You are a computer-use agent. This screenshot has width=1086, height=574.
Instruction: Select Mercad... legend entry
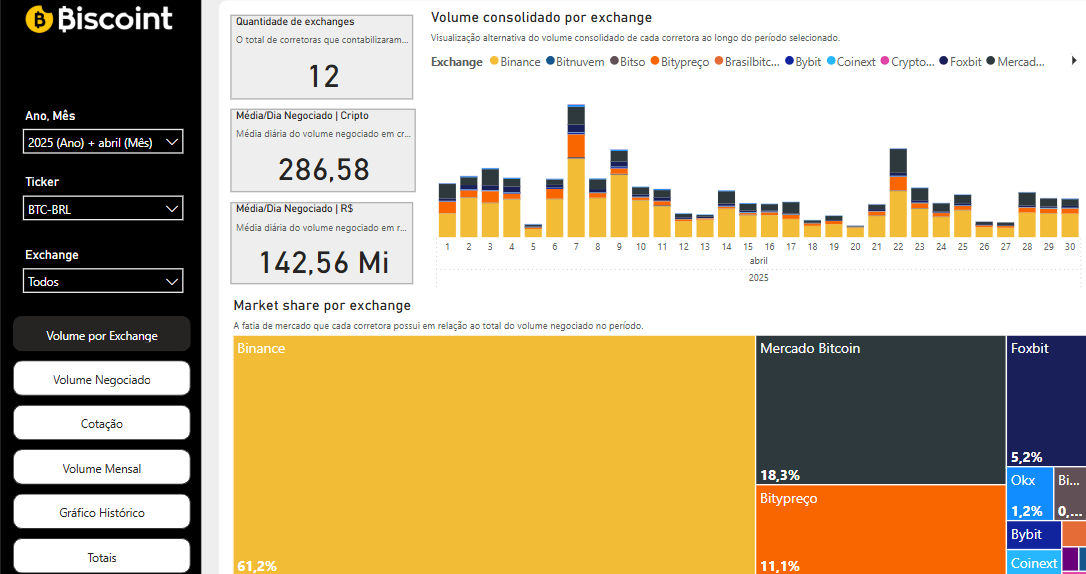tap(1015, 62)
